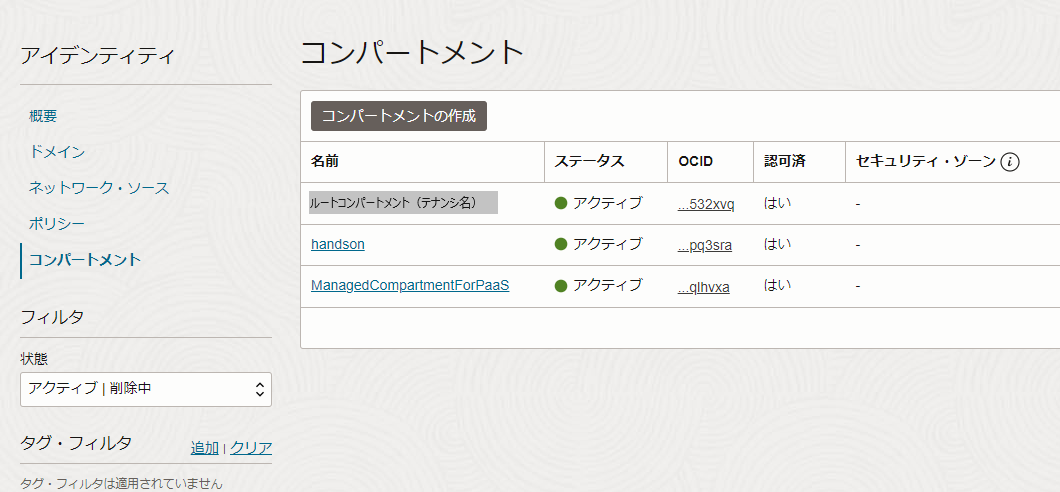Click 追加 to add a tag filter

(x=204, y=448)
